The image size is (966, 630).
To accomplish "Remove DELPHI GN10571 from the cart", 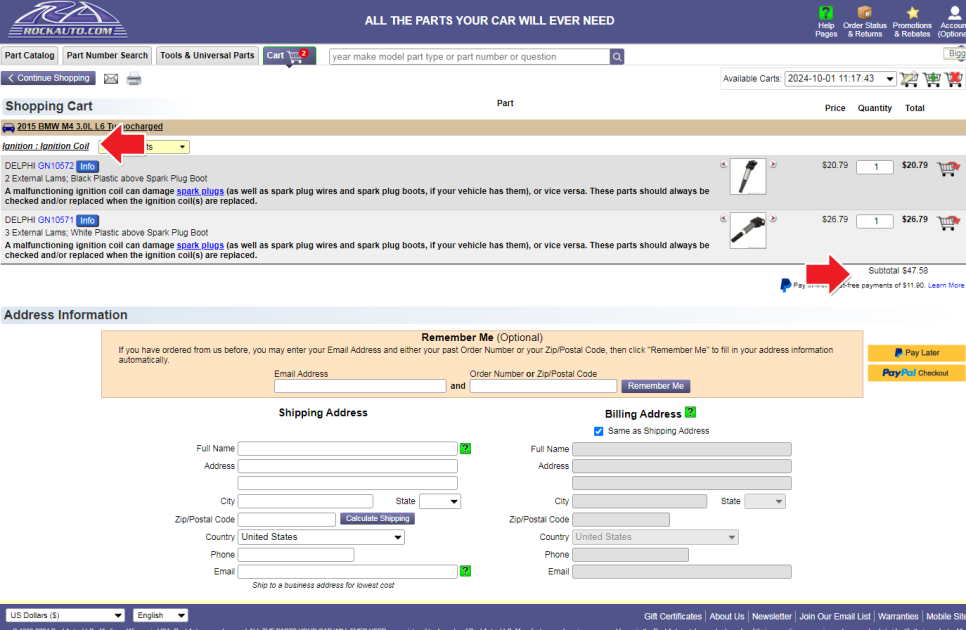I will pos(948,222).
